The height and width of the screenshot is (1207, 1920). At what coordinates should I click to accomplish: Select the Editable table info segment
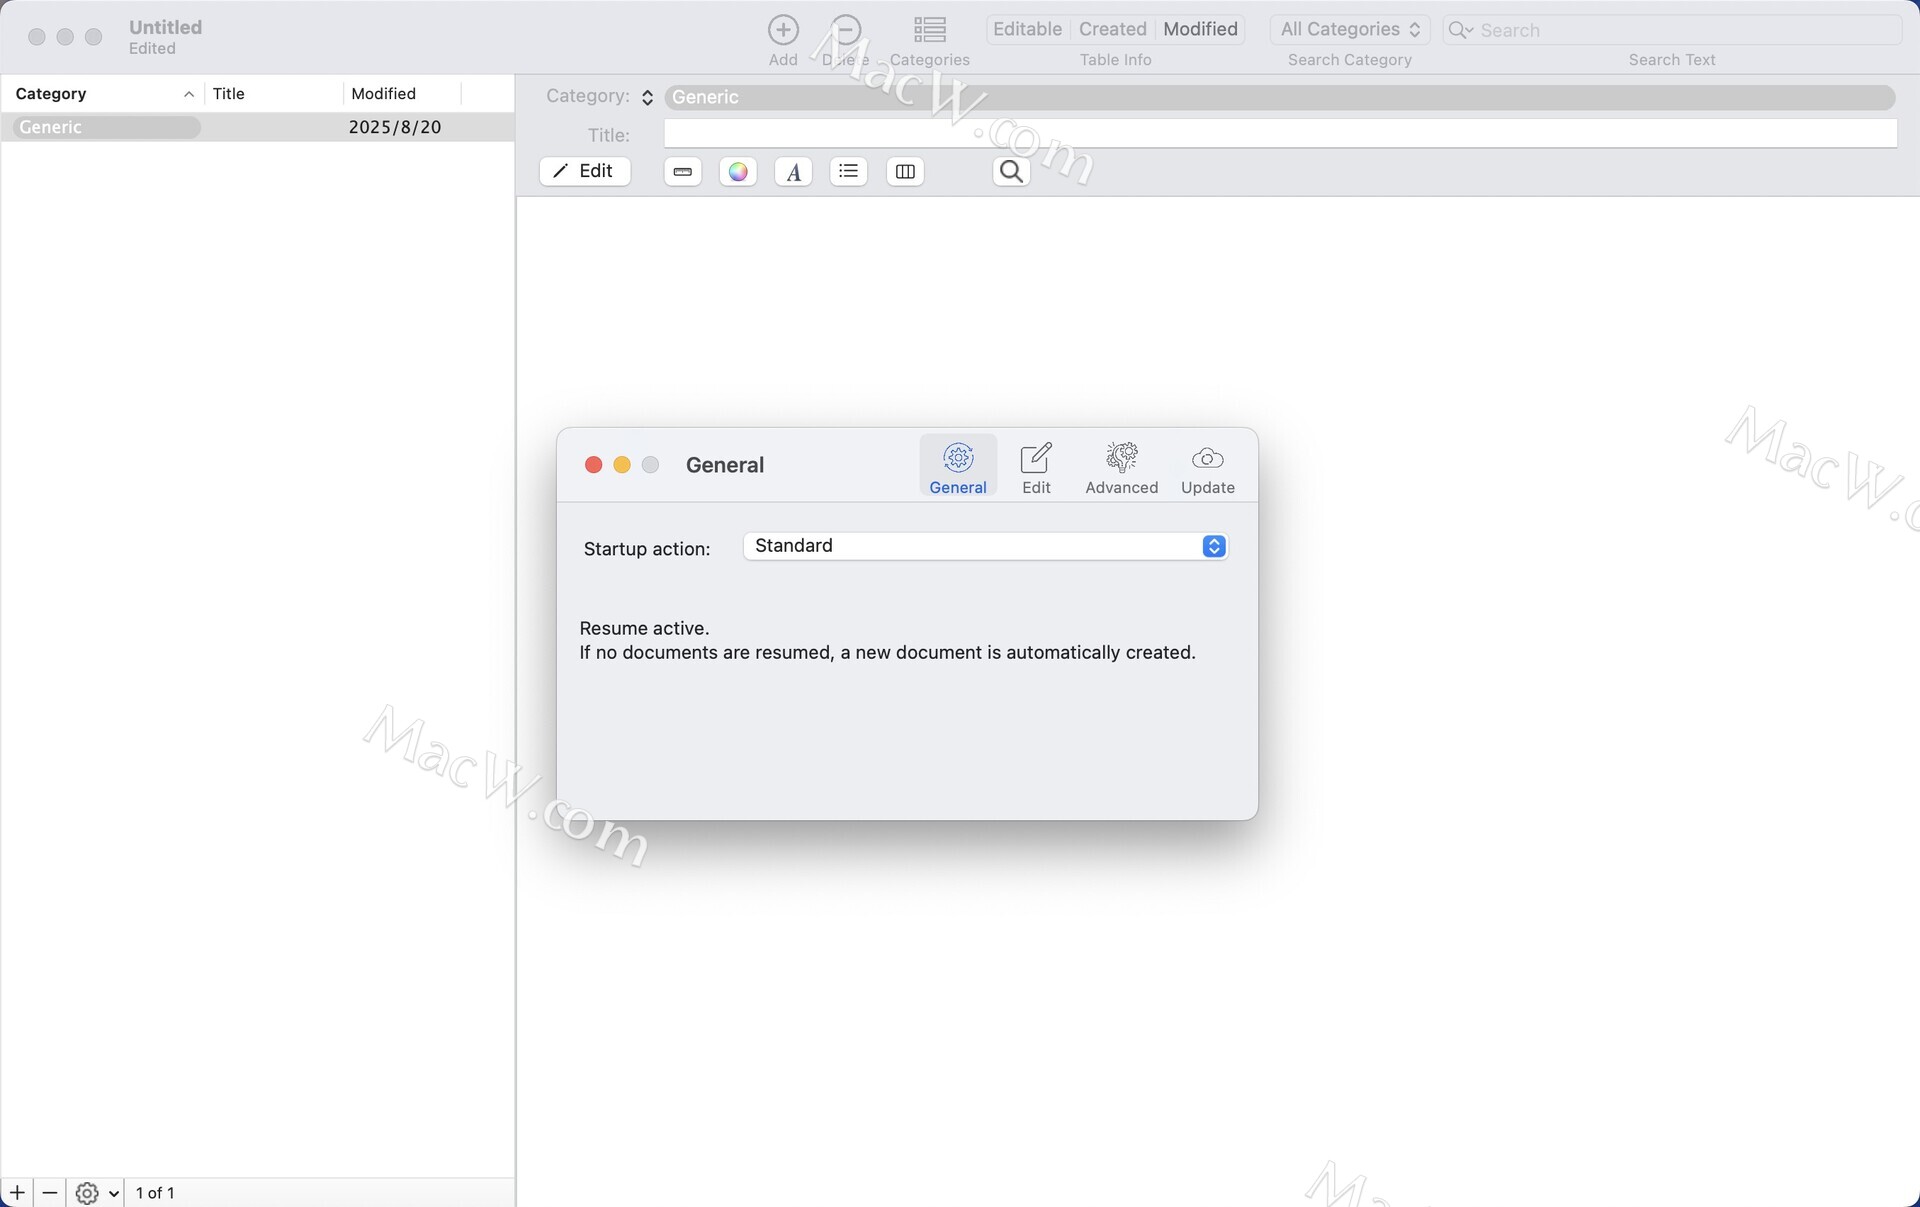point(1027,29)
